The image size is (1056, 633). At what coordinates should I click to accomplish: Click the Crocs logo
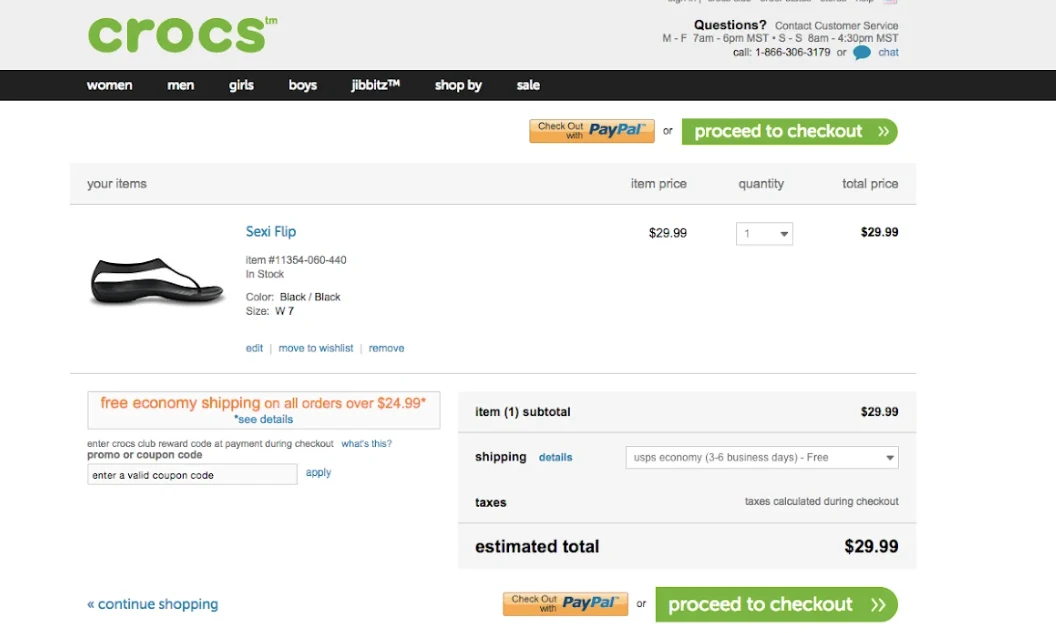click(178, 35)
